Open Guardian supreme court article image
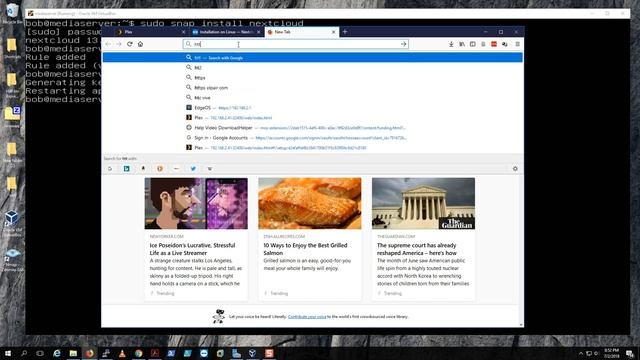This screenshot has height=360, width=640. 423,203
